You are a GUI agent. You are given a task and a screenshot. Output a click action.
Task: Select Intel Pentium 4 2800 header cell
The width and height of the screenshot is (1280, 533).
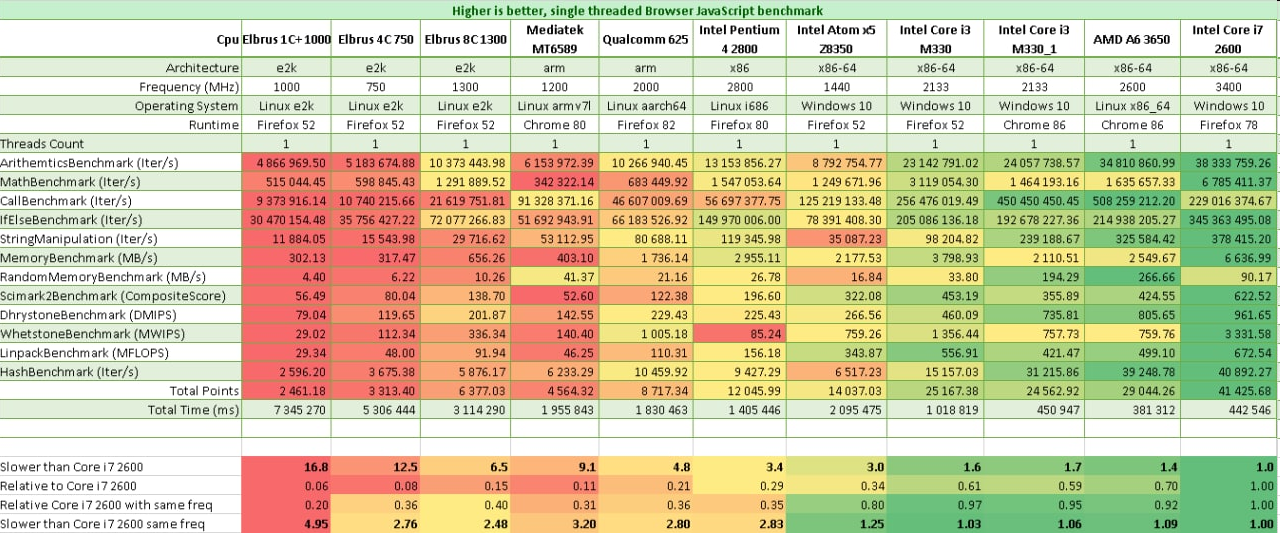(739, 39)
